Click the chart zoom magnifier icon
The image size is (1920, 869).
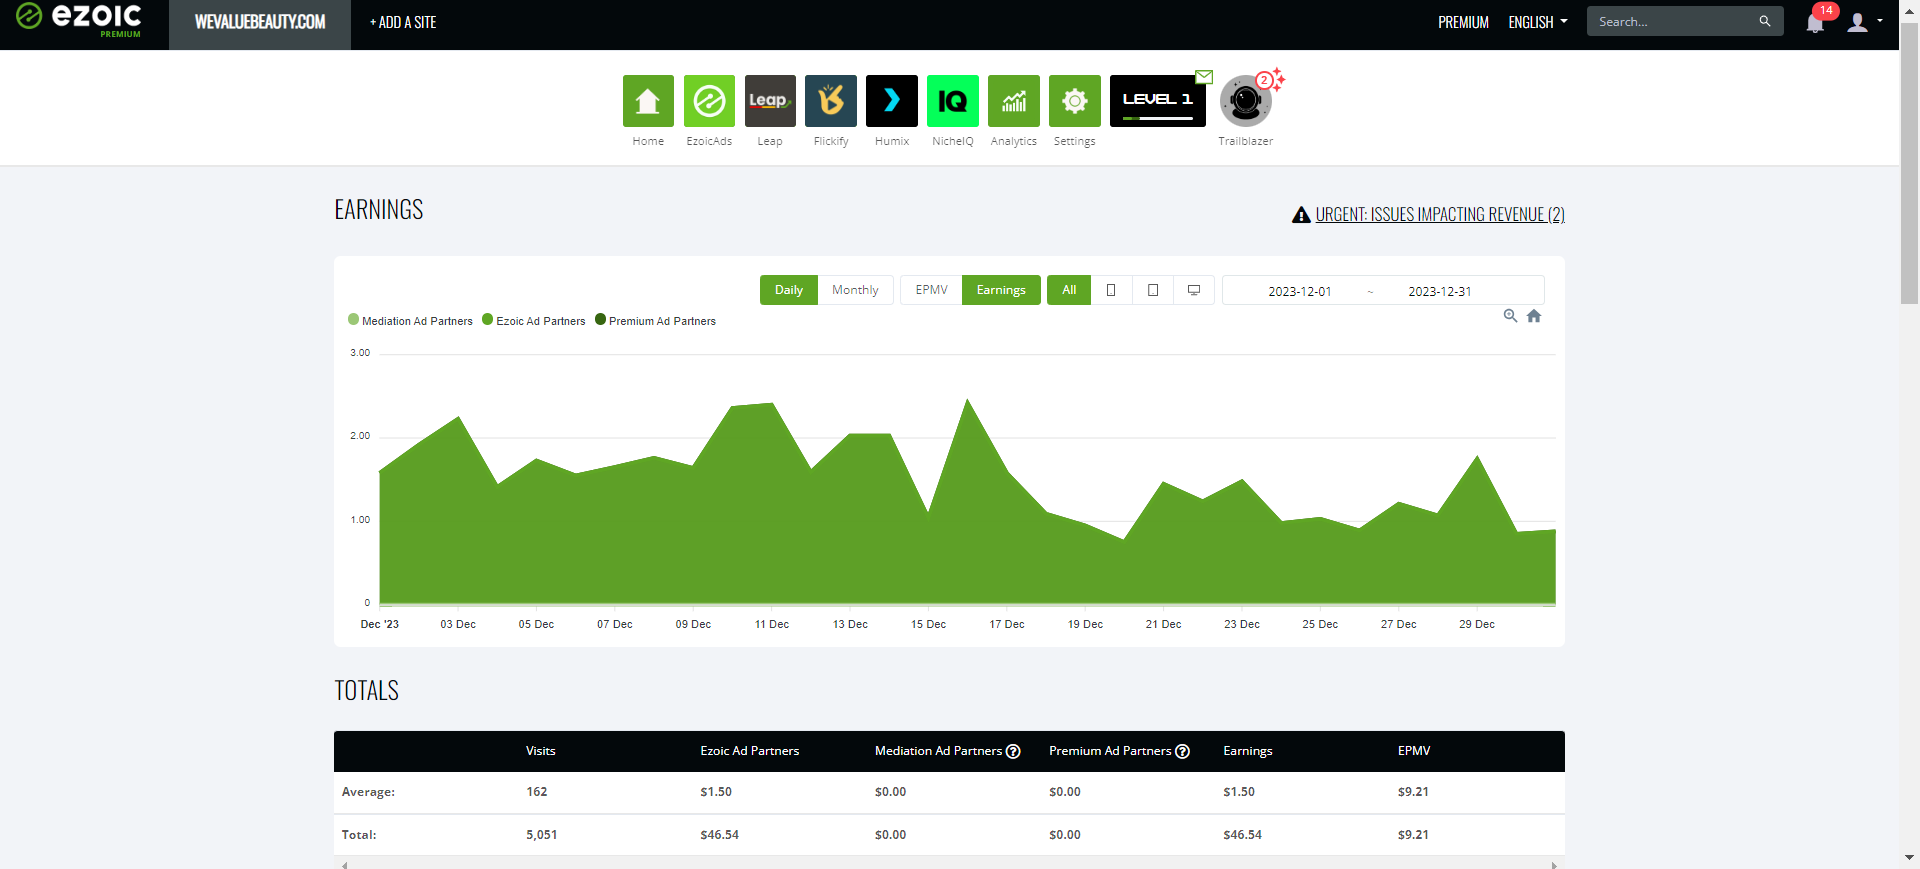(x=1510, y=316)
